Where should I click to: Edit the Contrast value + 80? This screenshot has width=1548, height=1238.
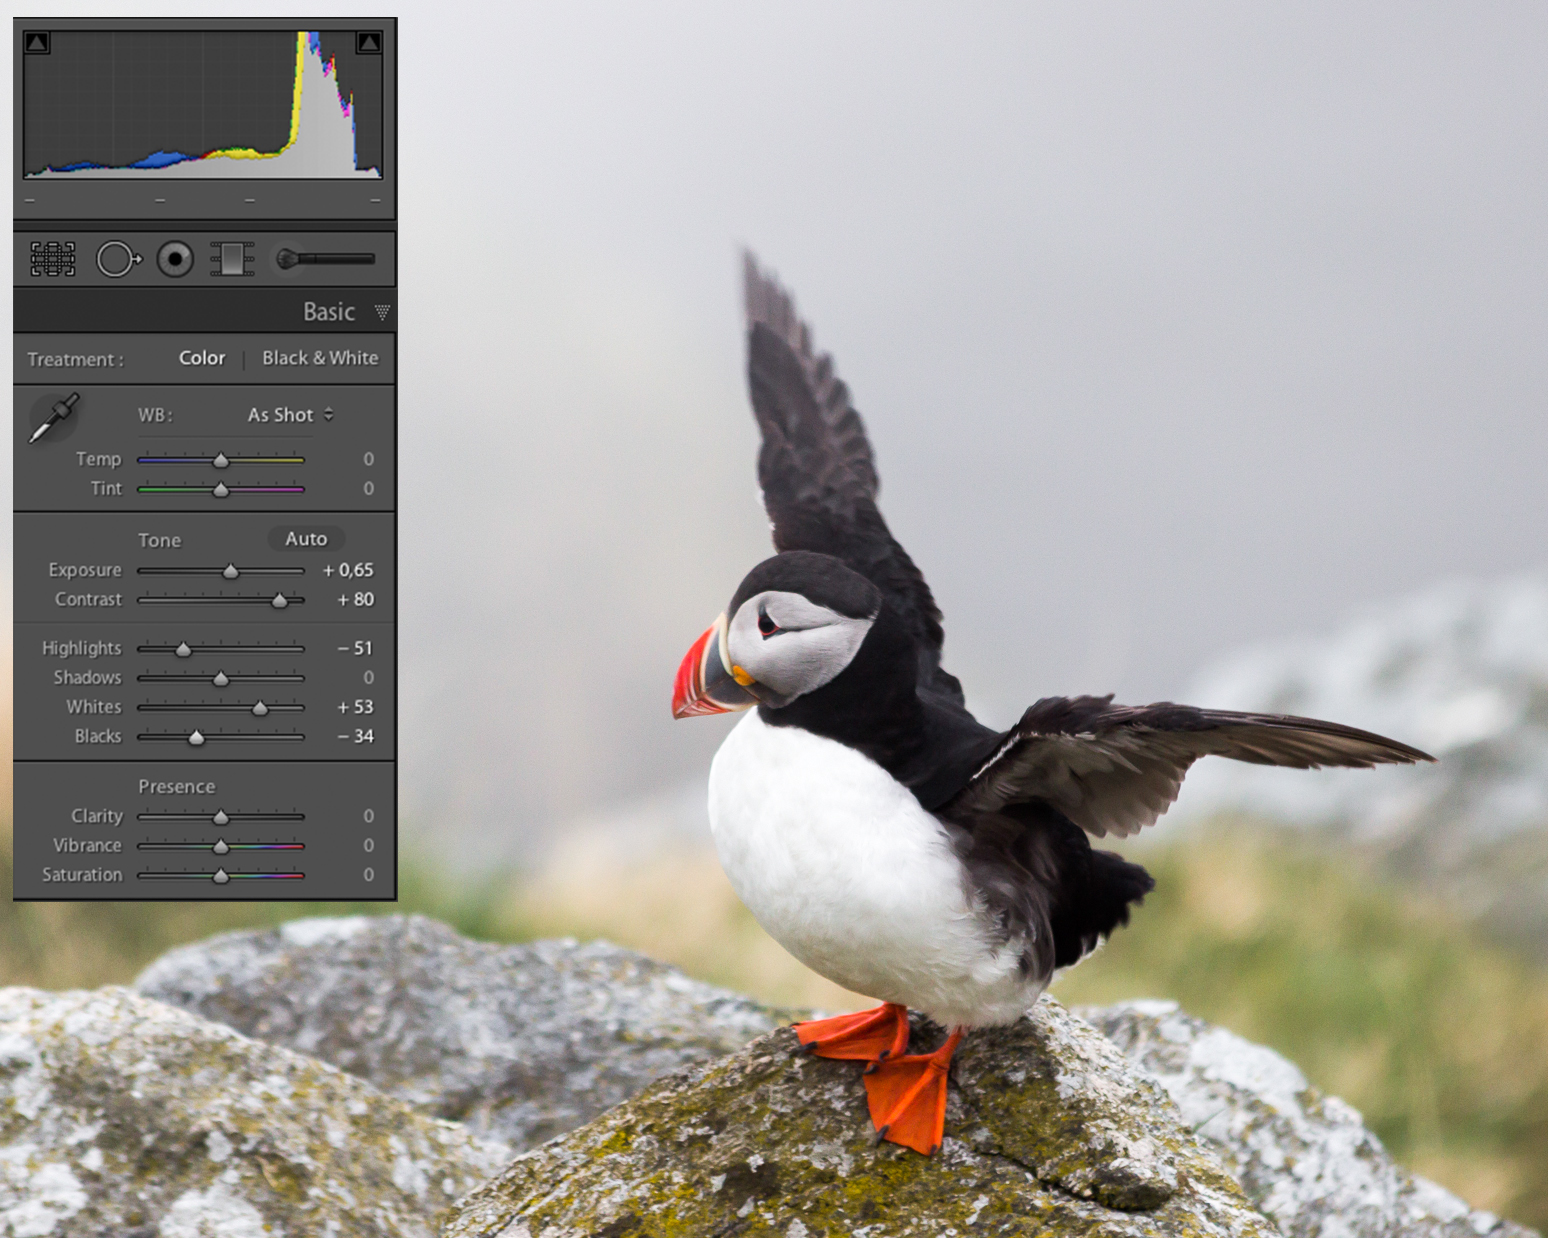coord(355,599)
